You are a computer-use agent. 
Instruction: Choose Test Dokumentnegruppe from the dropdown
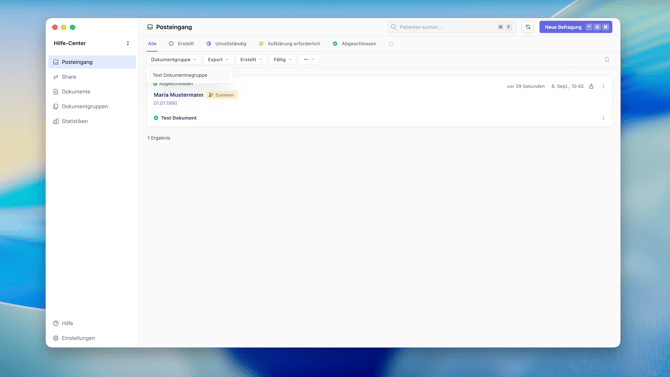click(189, 75)
